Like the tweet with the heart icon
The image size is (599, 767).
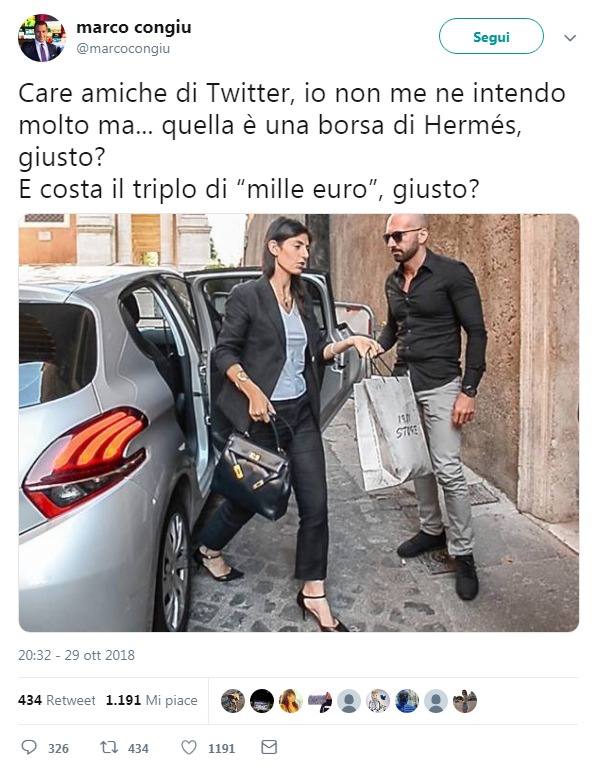click(x=189, y=747)
